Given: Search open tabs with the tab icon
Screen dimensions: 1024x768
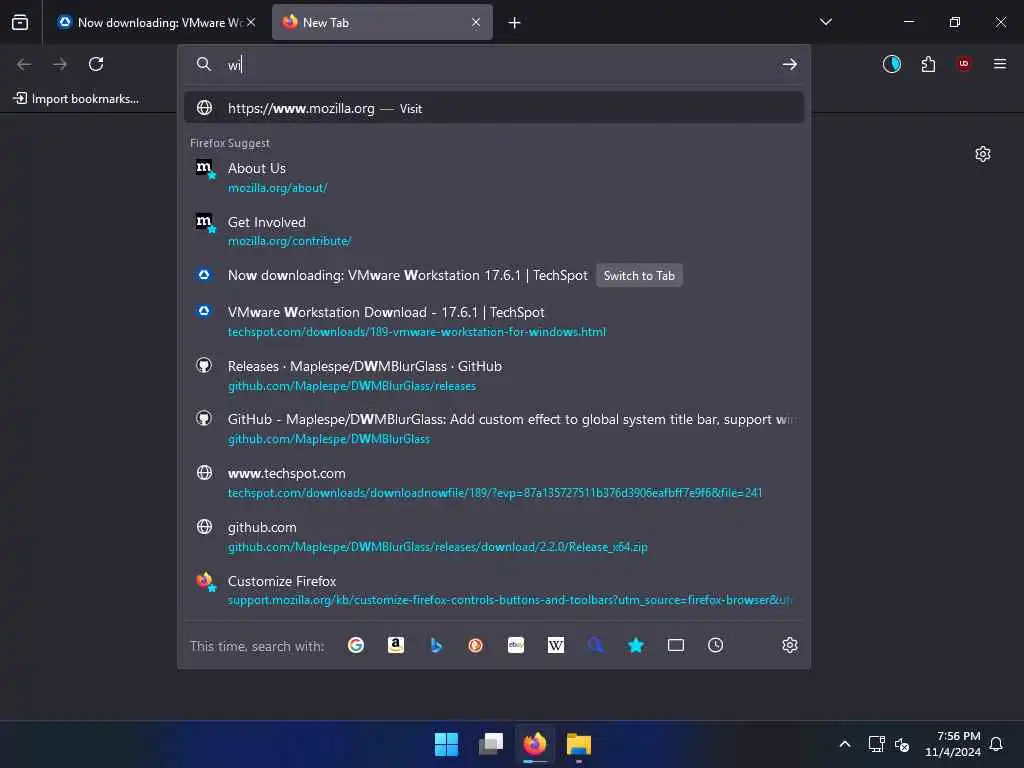Looking at the screenshot, I should click(x=676, y=645).
